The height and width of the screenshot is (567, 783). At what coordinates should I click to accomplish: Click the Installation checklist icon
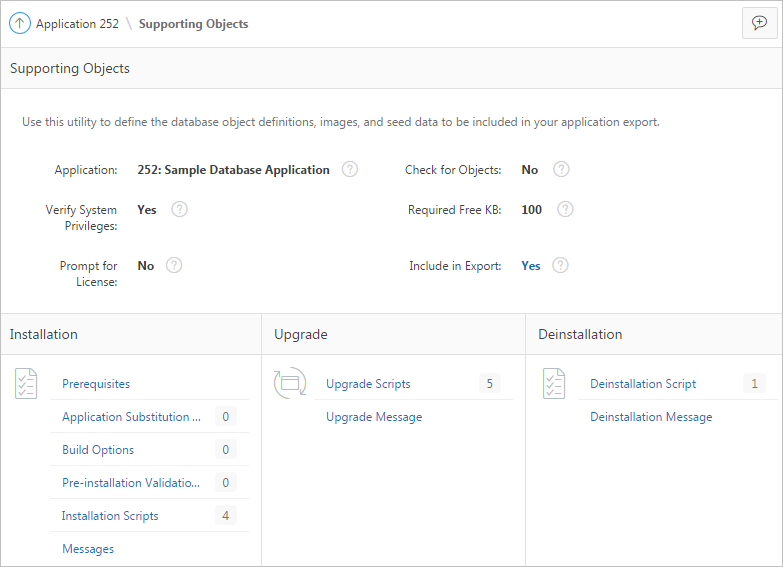[26, 384]
